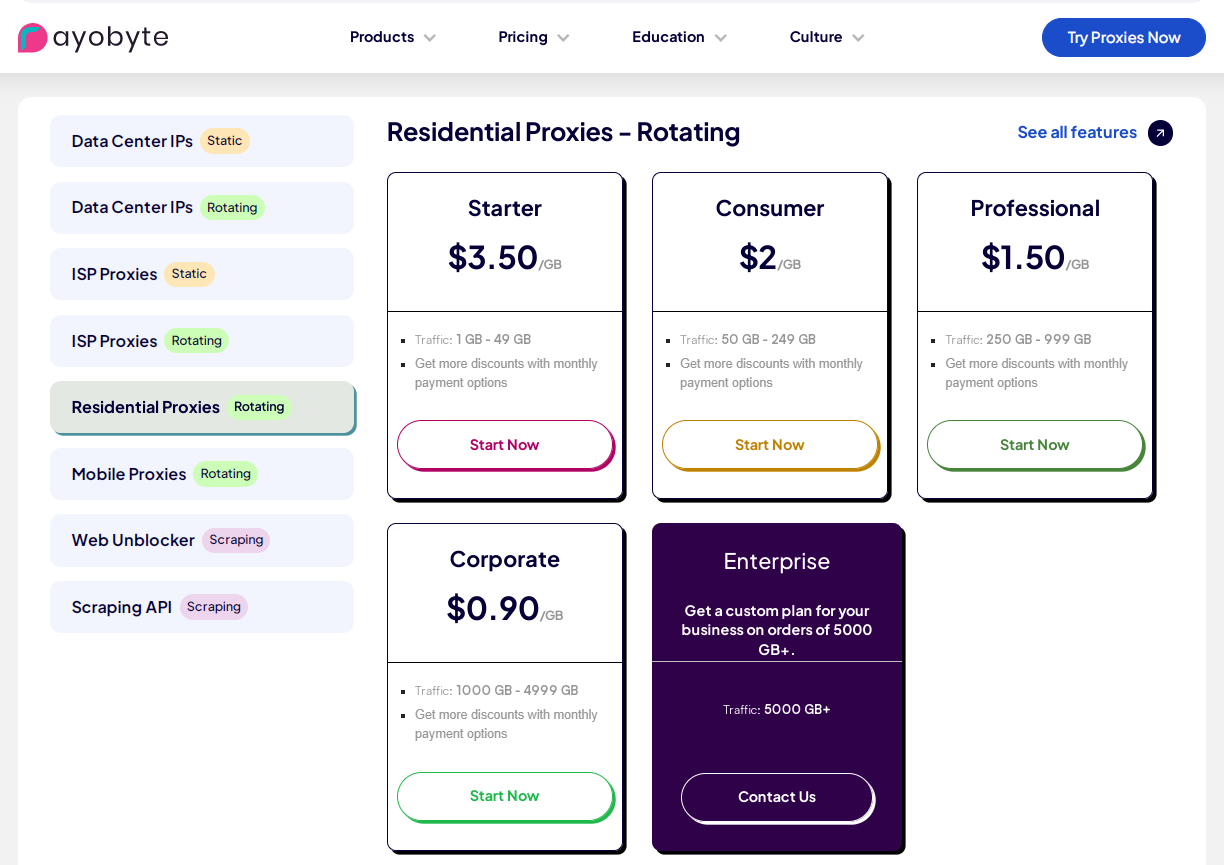The width and height of the screenshot is (1224, 865).
Task: Click Traffic 50 GB - 249 GB text
Action: pyautogui.click(x=748, y=340)
